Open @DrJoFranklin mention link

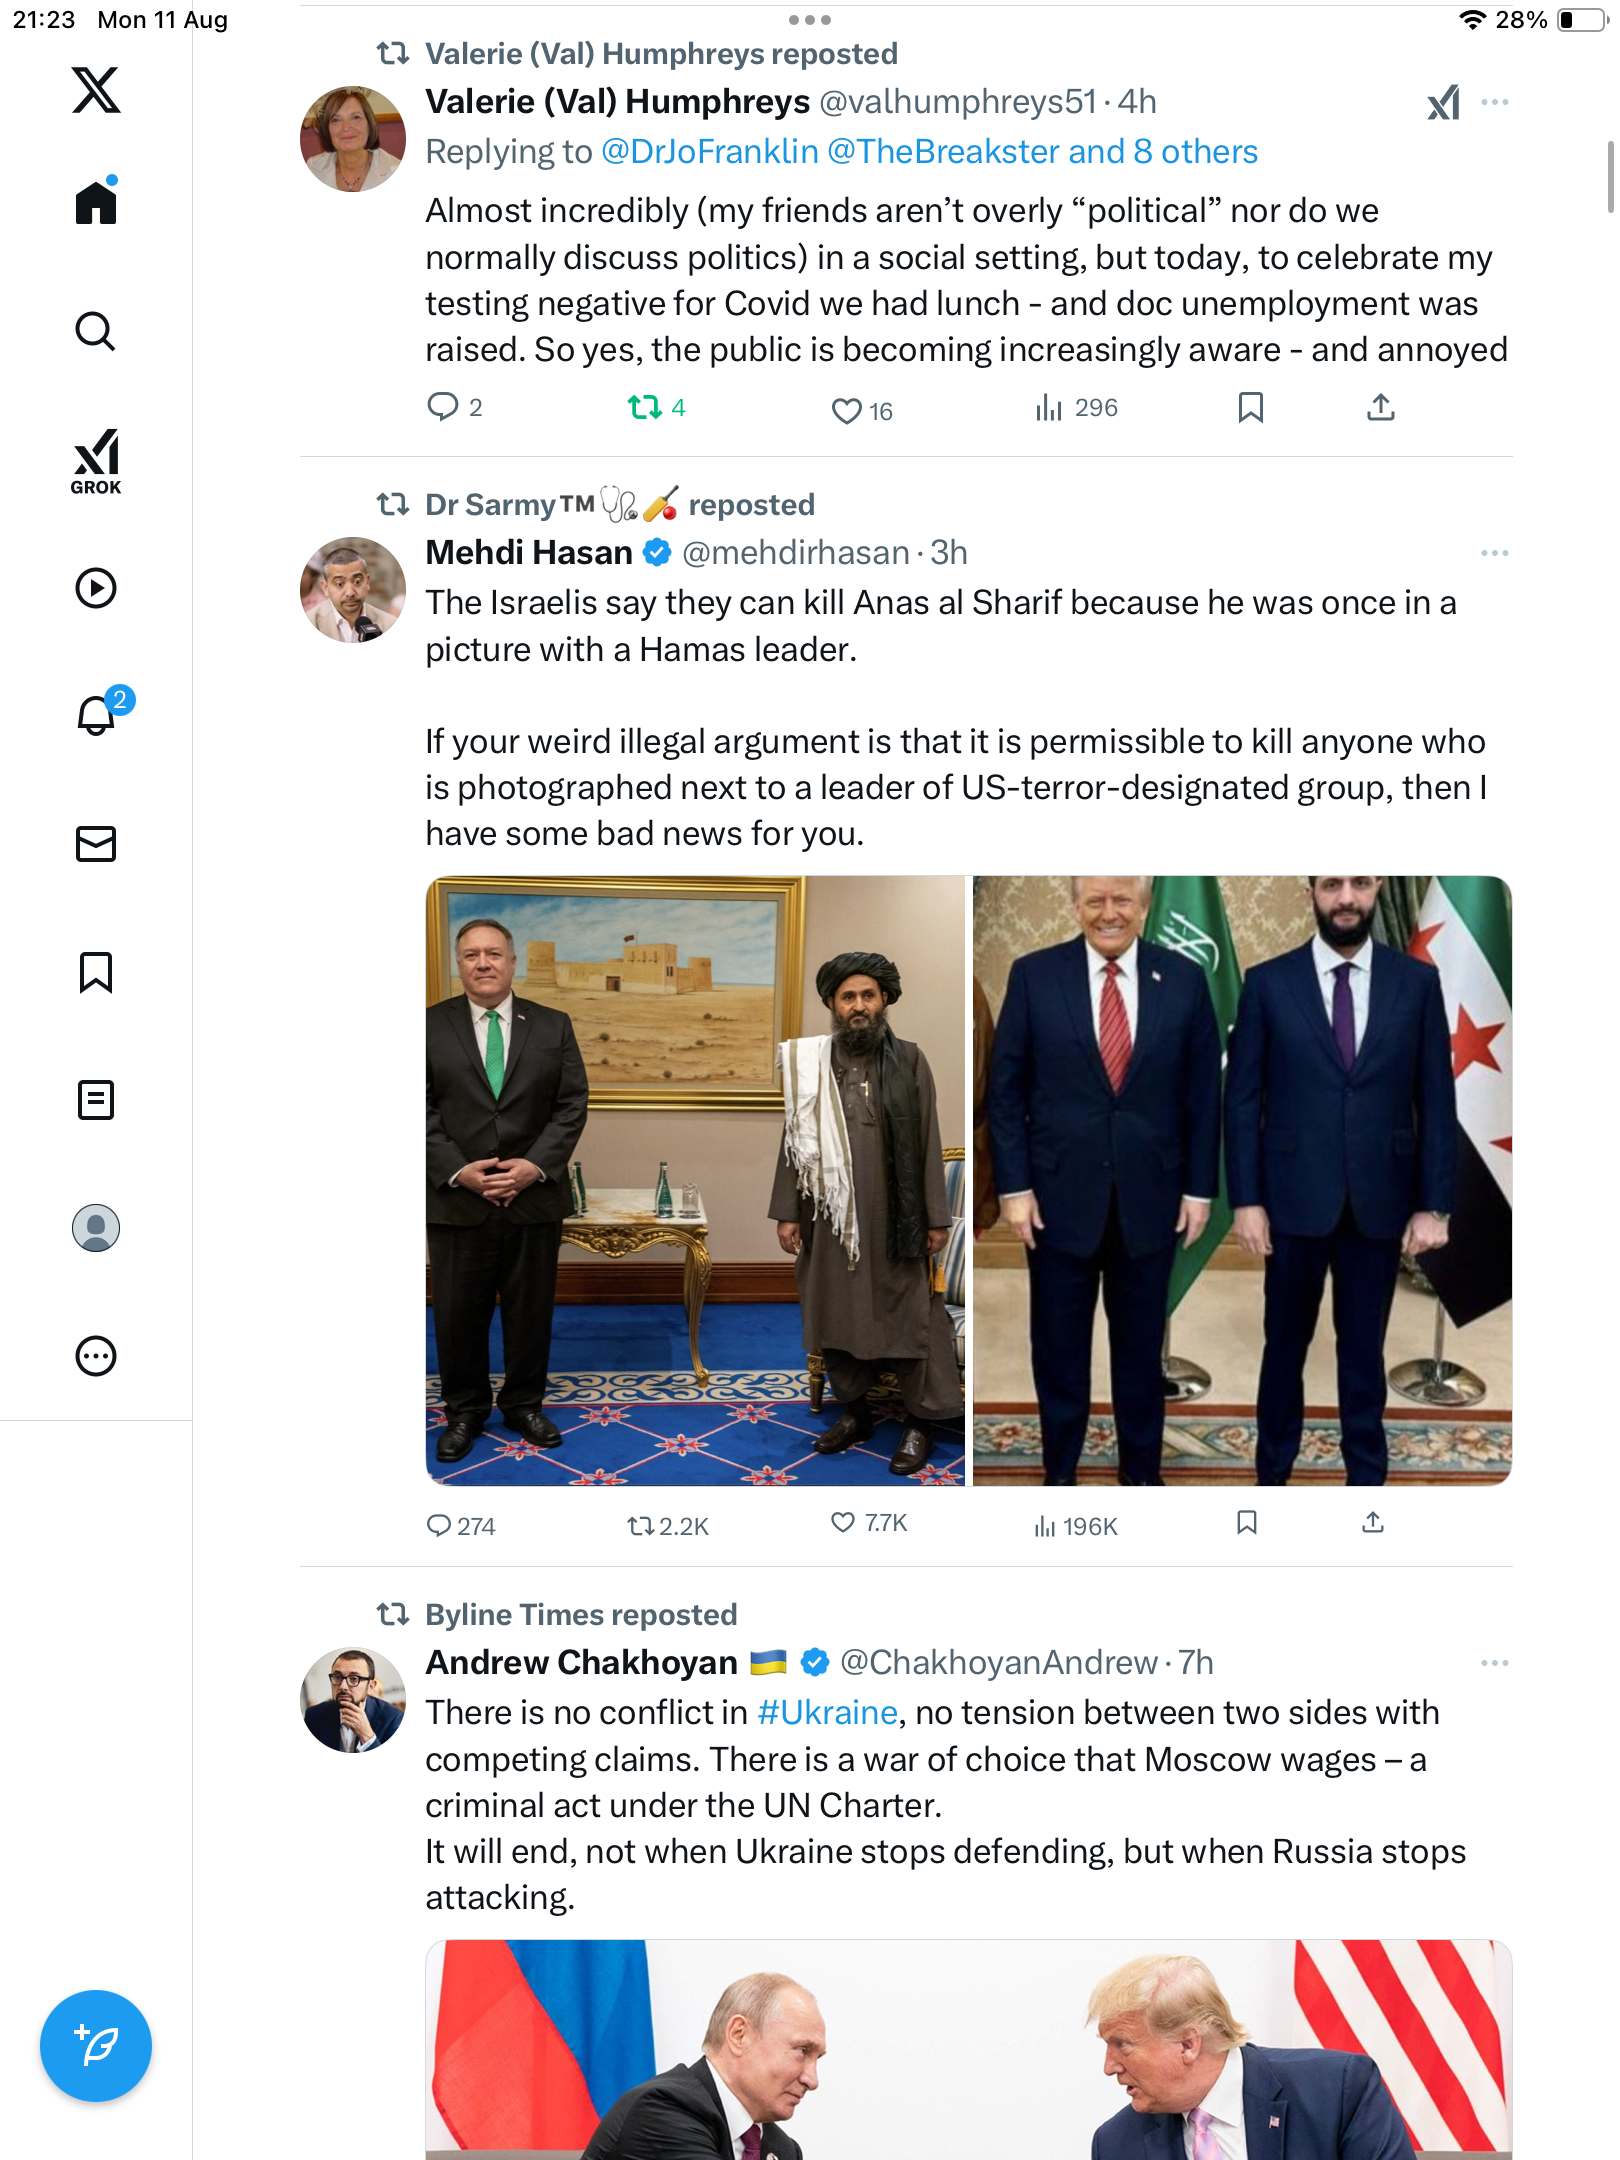pyautogui.click(x=710, y=152)
